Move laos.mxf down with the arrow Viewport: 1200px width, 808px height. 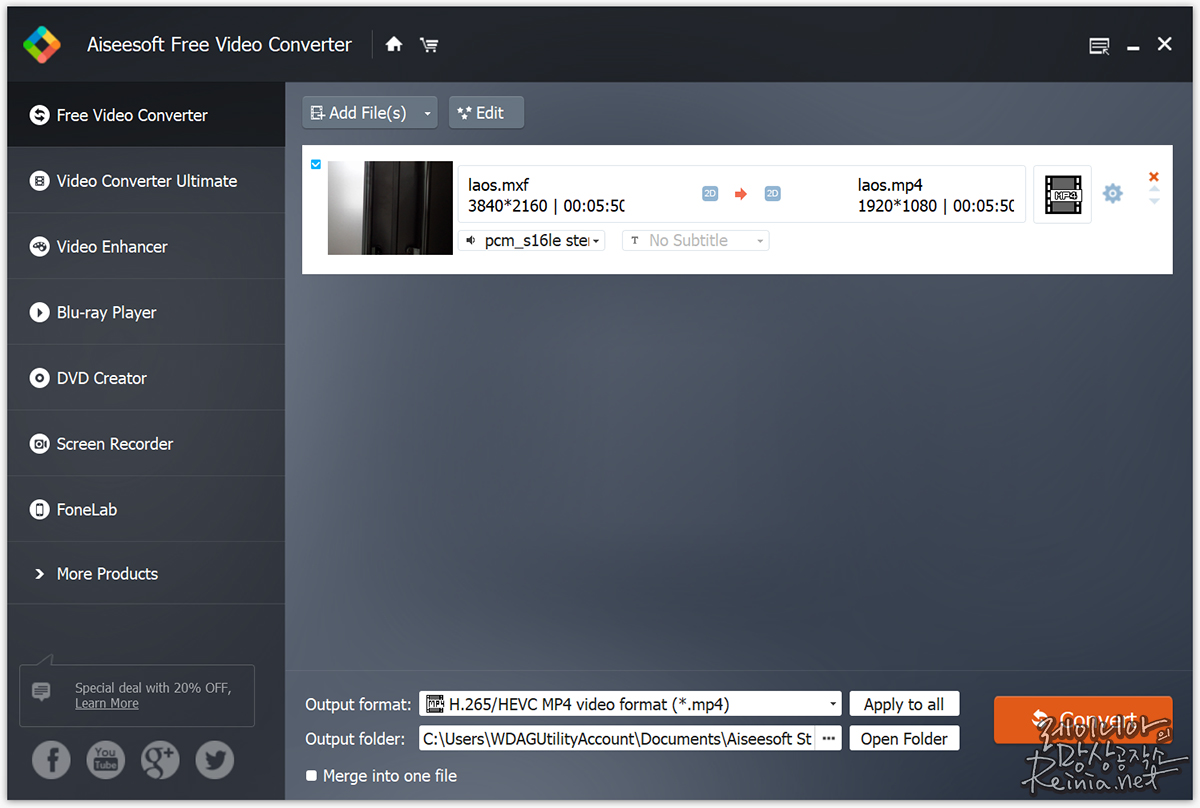pyautogui.click(x=1154, y=201)
